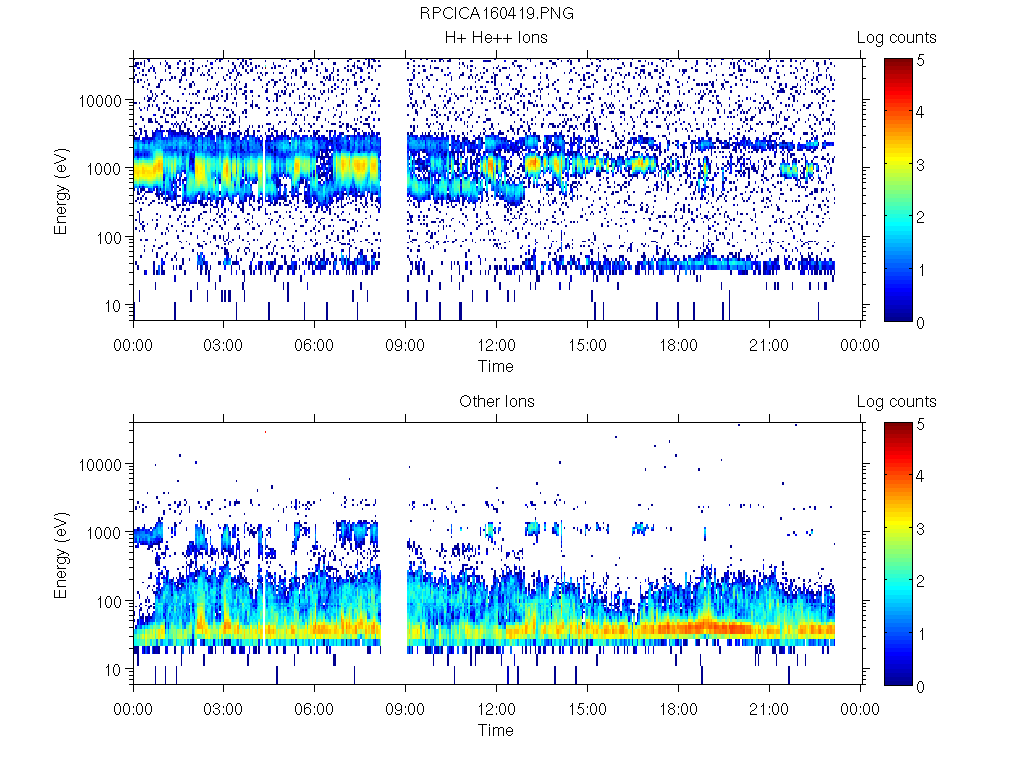Image resolution: width=1024 pixels, height=768 pixels.
Task: Click the 0 label on H+ He++ colorbar
Action: [920, 323]
